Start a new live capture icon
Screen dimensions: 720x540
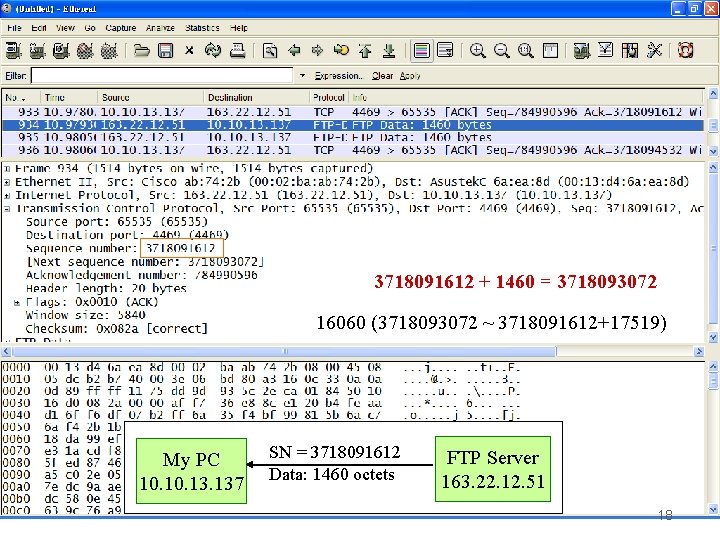click(61, 50)
